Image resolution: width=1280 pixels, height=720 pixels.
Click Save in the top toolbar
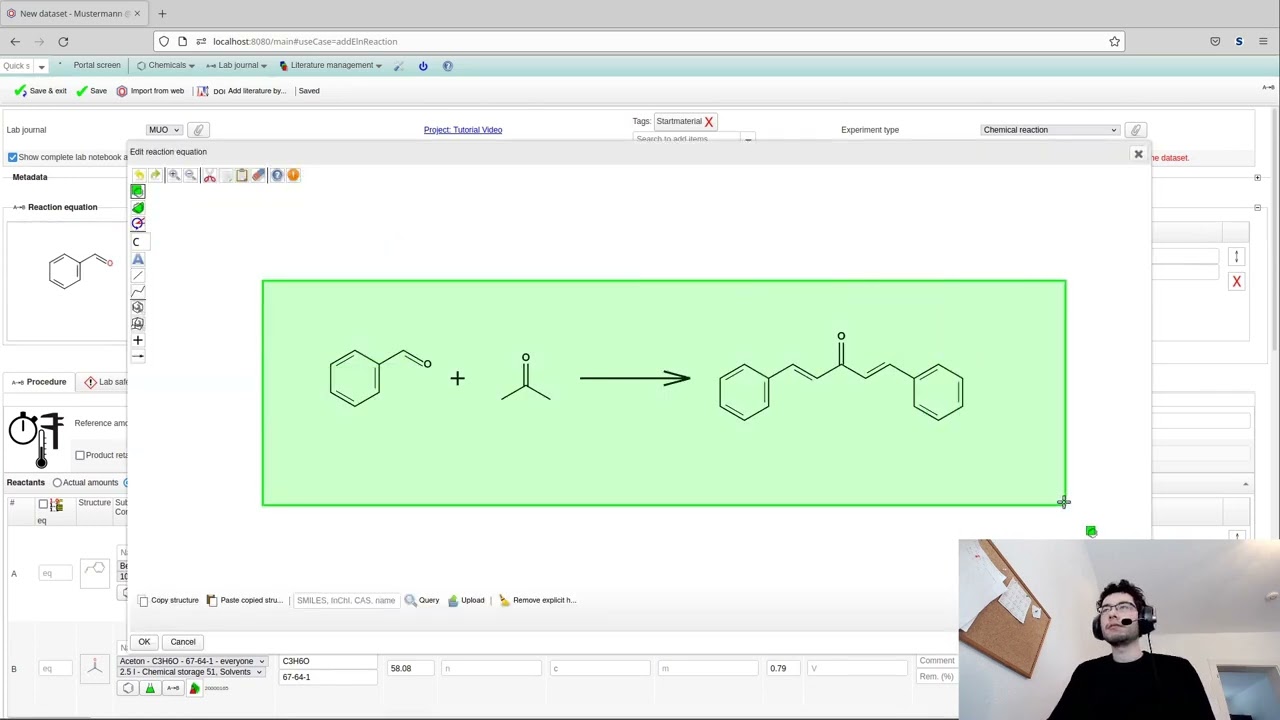click(91, 91)
